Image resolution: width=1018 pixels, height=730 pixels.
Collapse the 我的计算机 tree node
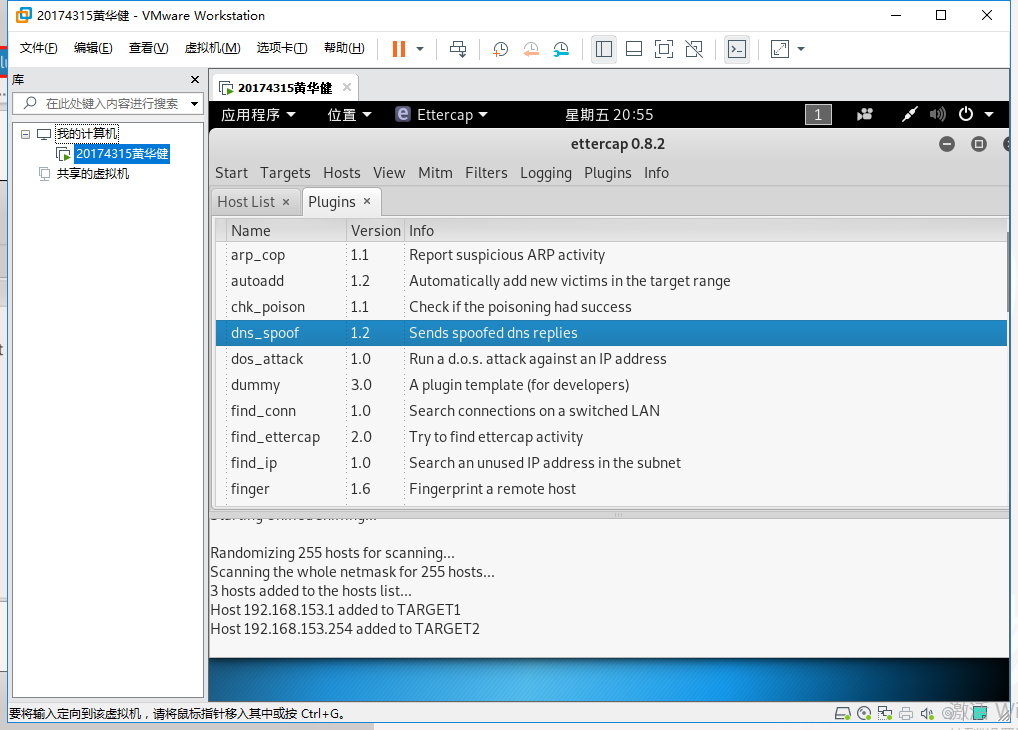(x=25, y=134)
